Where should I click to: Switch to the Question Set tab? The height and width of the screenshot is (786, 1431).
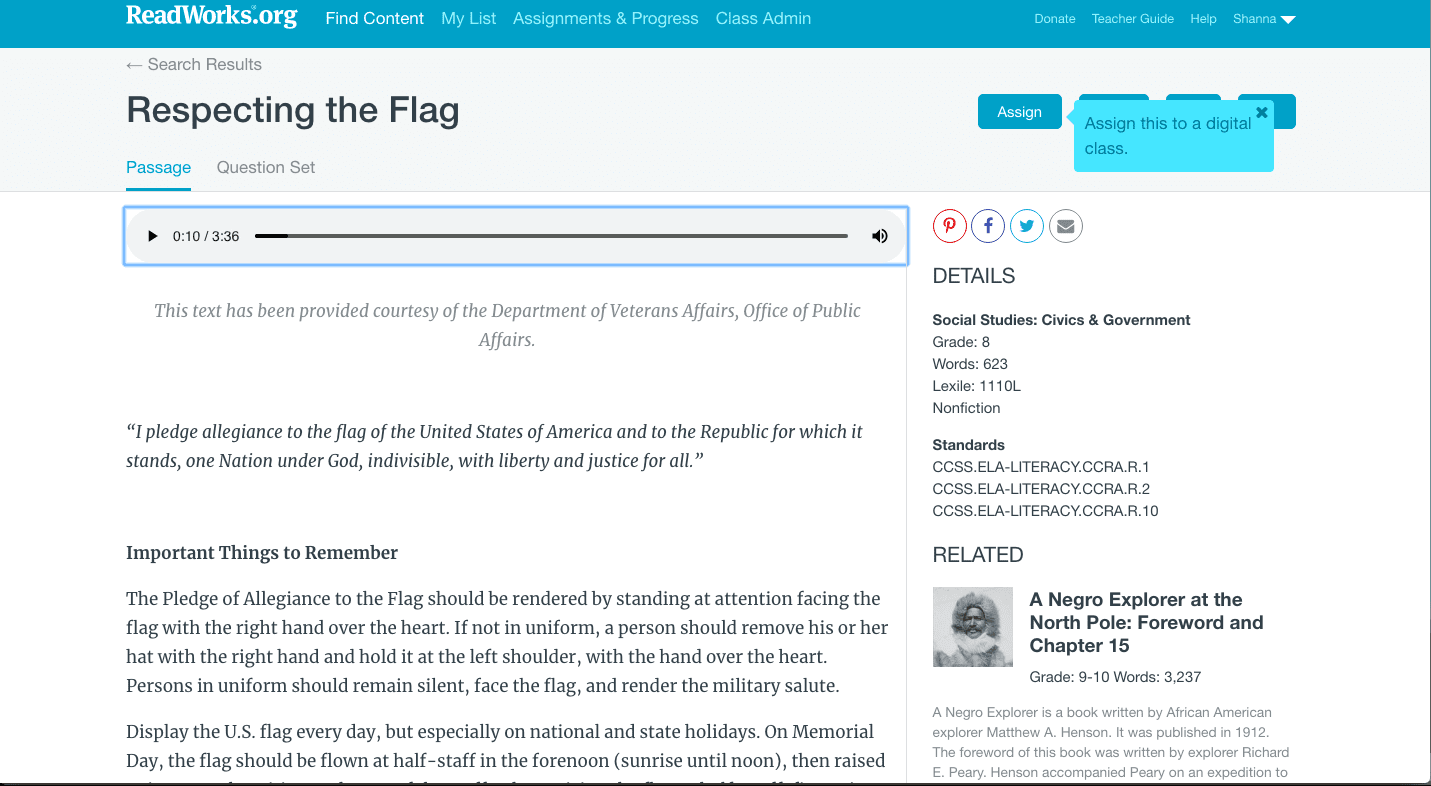point(266,167)
